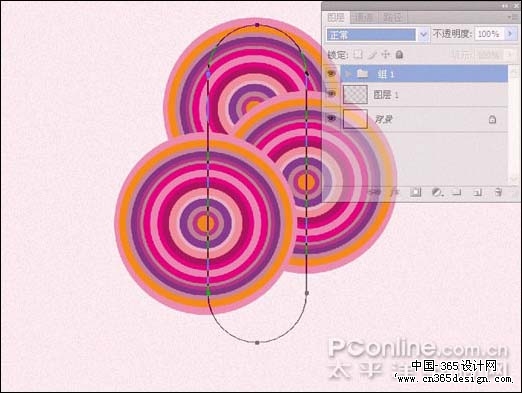
Task: Expand the 组 1 group triangle
Action: (x=349, y=74)
